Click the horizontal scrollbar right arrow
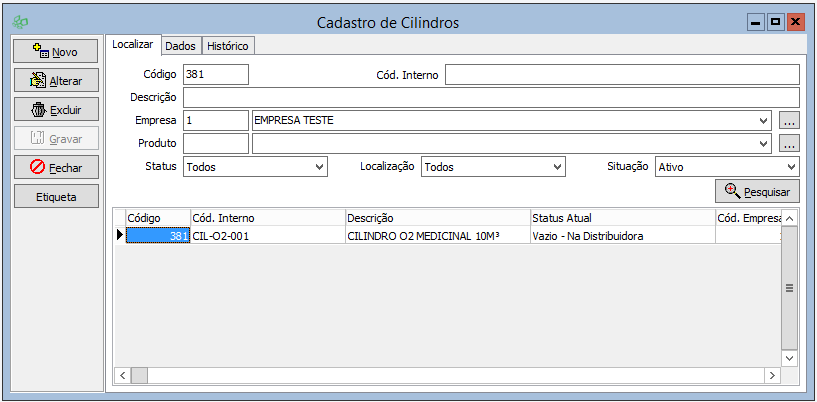This screenshot has width=817, height=402. click(x=771, y=375)
